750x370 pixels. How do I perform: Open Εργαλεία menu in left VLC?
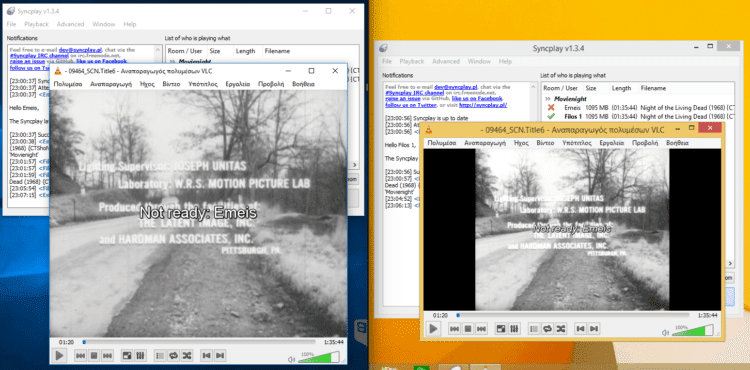238,84
